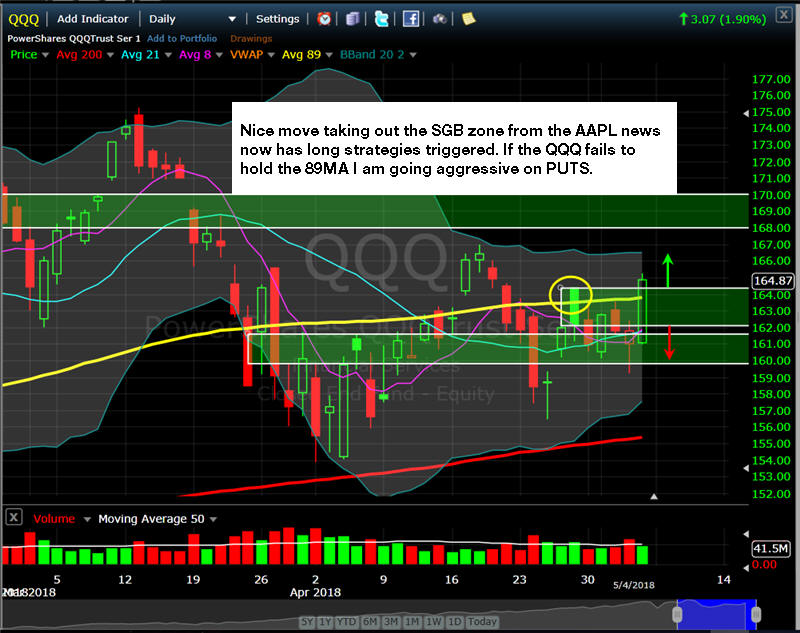Image resolution: width=800 pixels, height=633 pixels.
Task: Open the Daily timeframe dropdown
Action: click(192, 19)
